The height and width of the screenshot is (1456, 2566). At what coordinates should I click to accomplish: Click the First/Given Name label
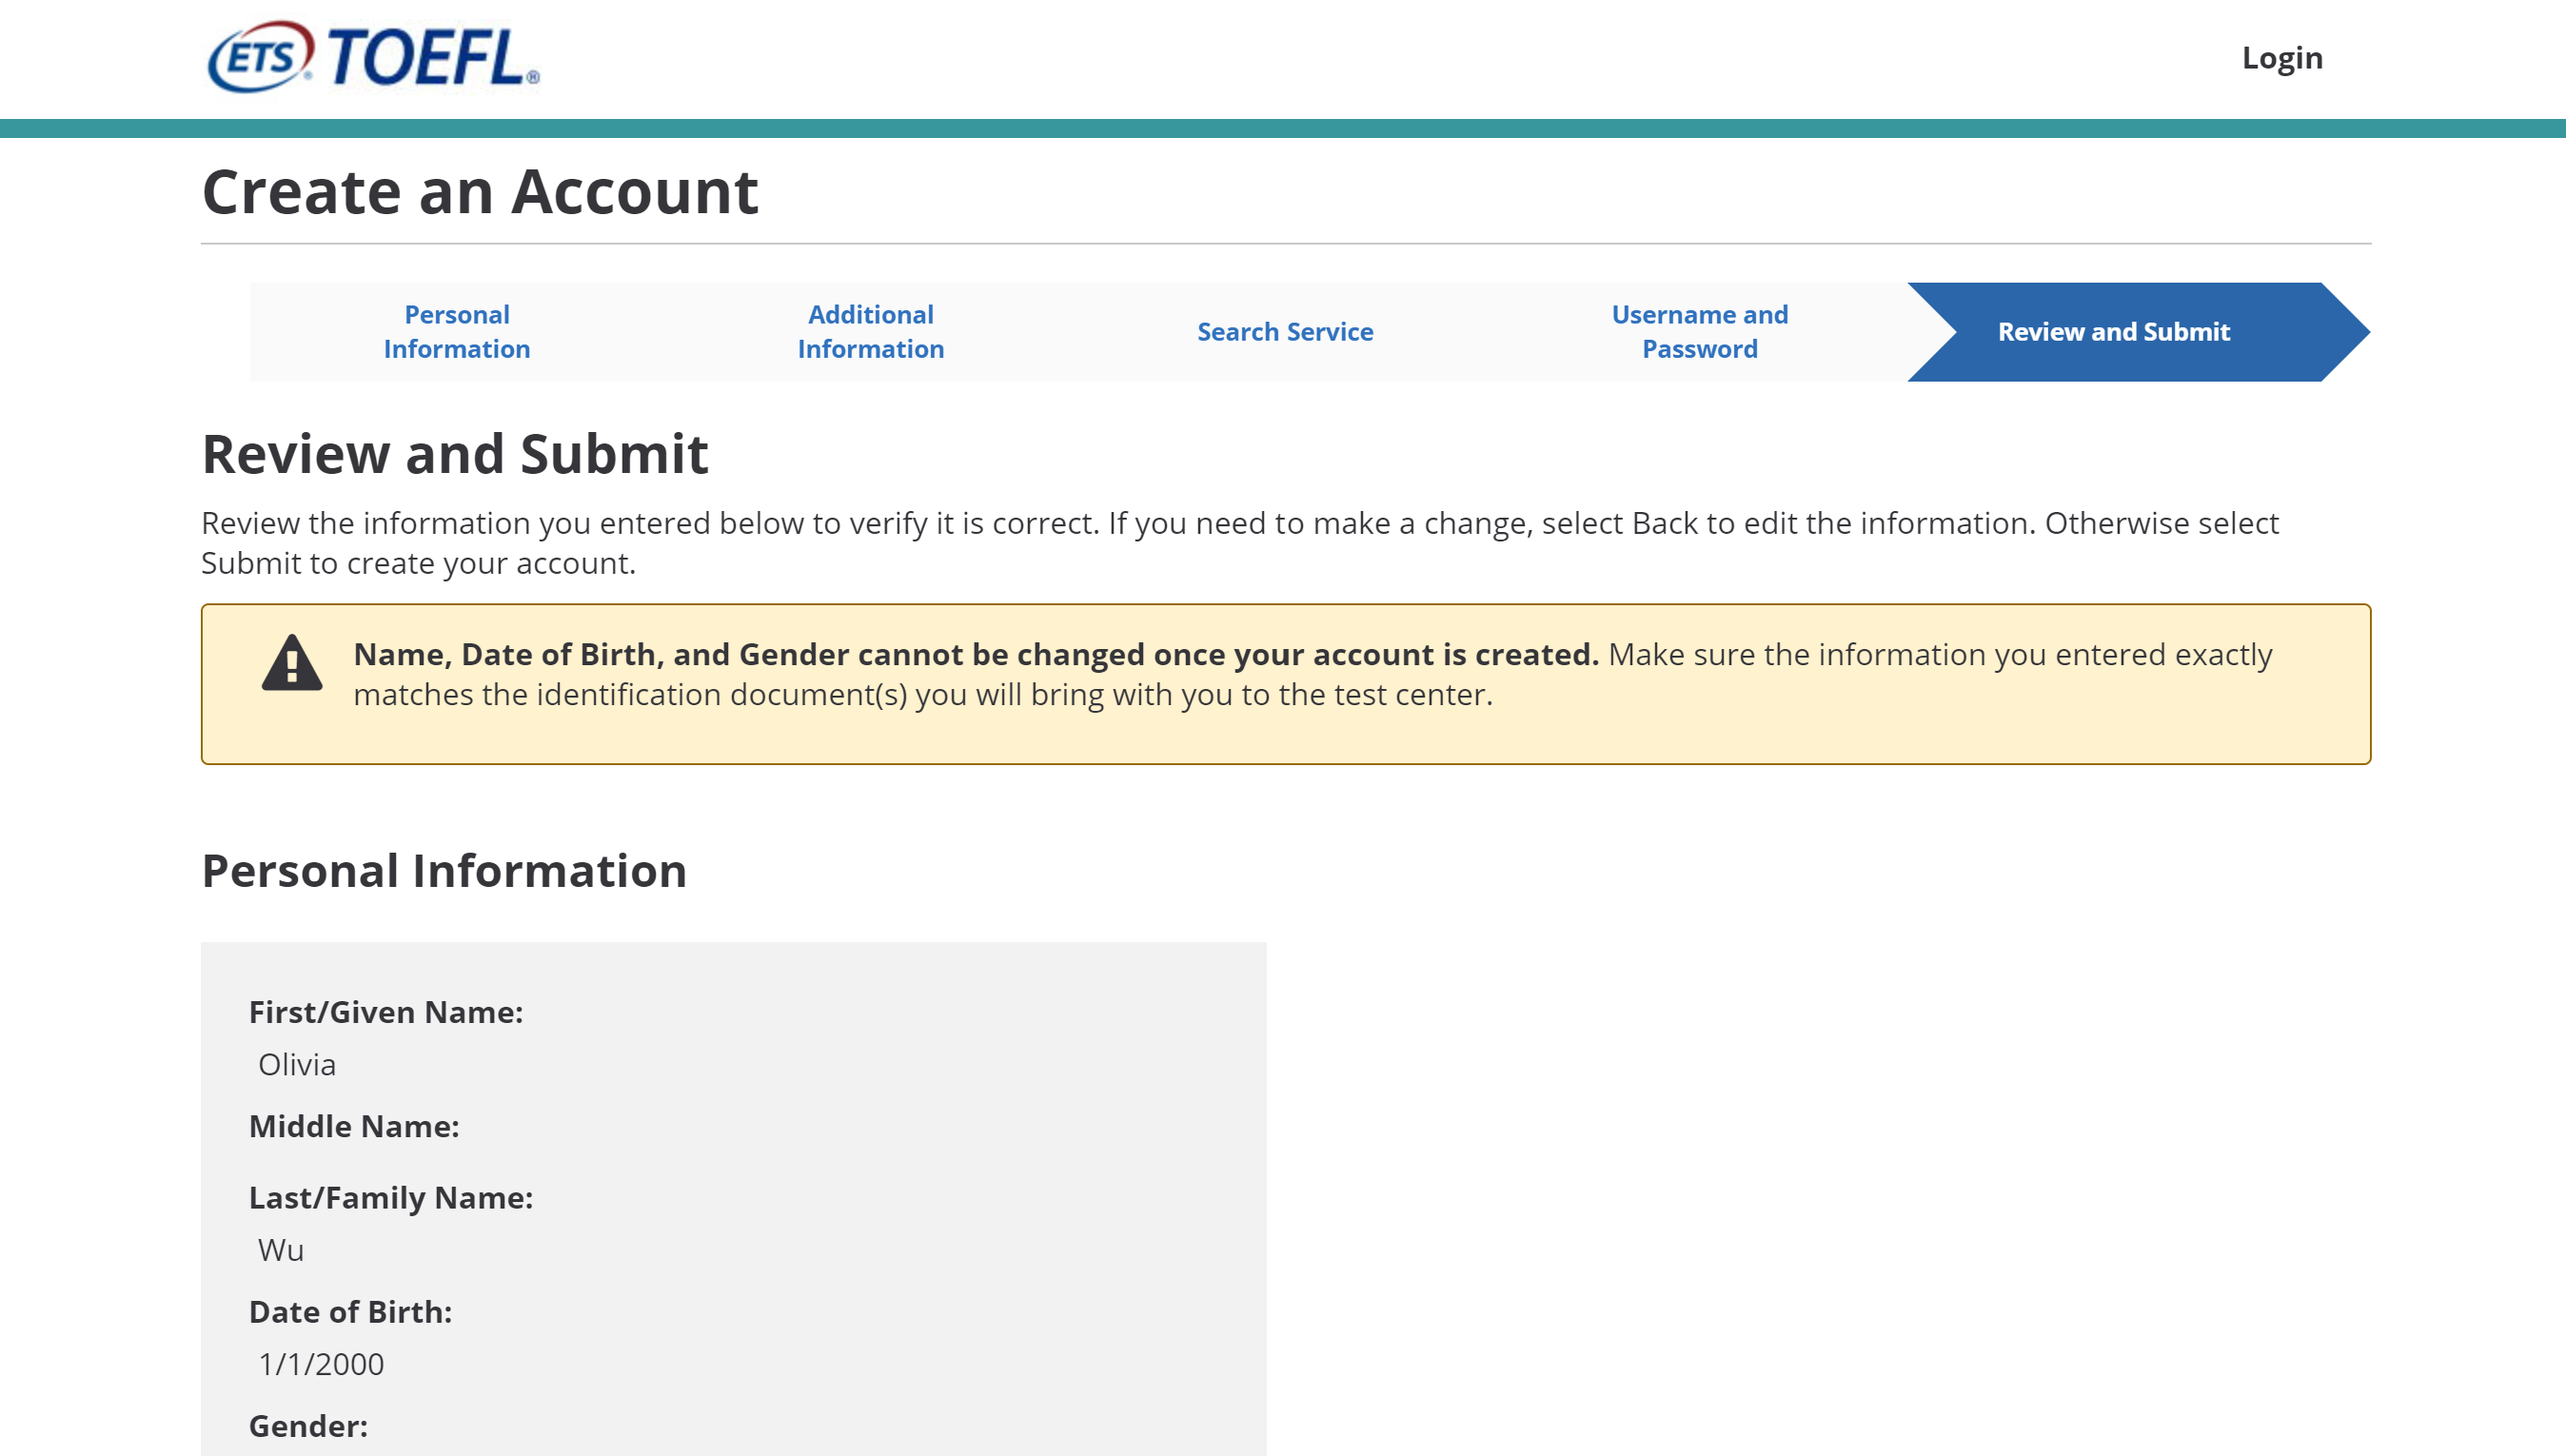[x=386, y=1012]
